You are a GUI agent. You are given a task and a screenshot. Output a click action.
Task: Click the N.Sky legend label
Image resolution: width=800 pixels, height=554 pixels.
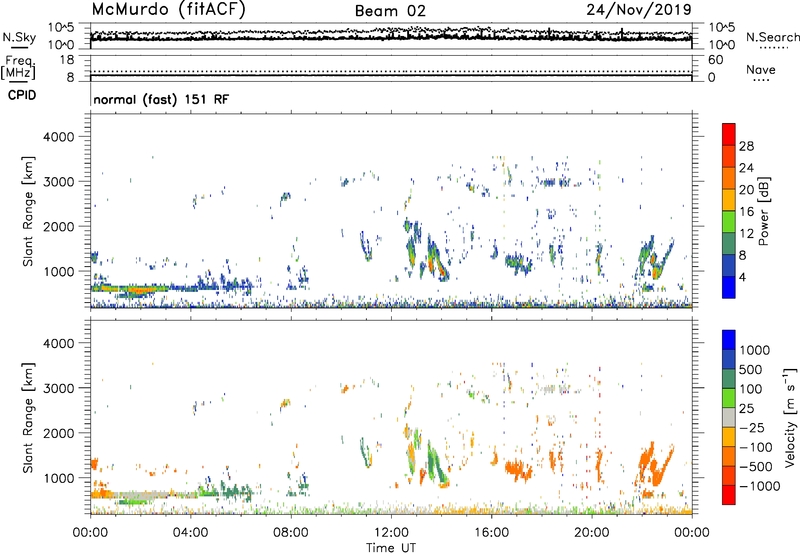[x=19, y=37]
